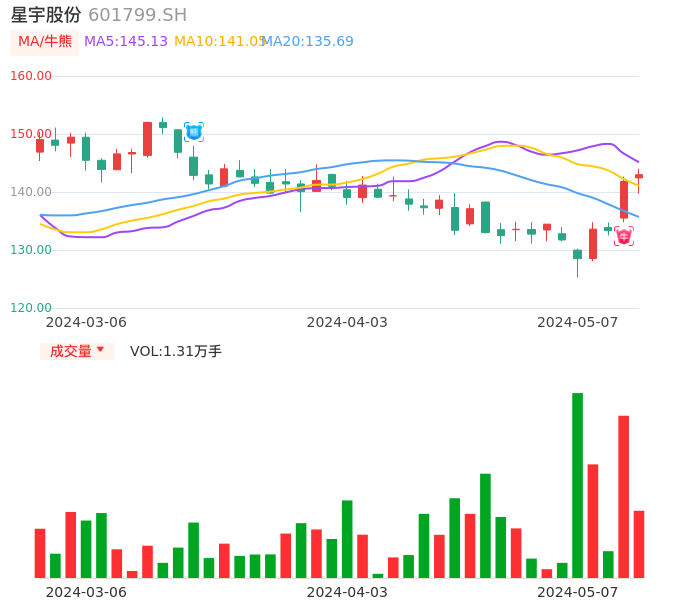Click the 2024-03-06 date under the price chart
The image size is (686, 606).
87,322
